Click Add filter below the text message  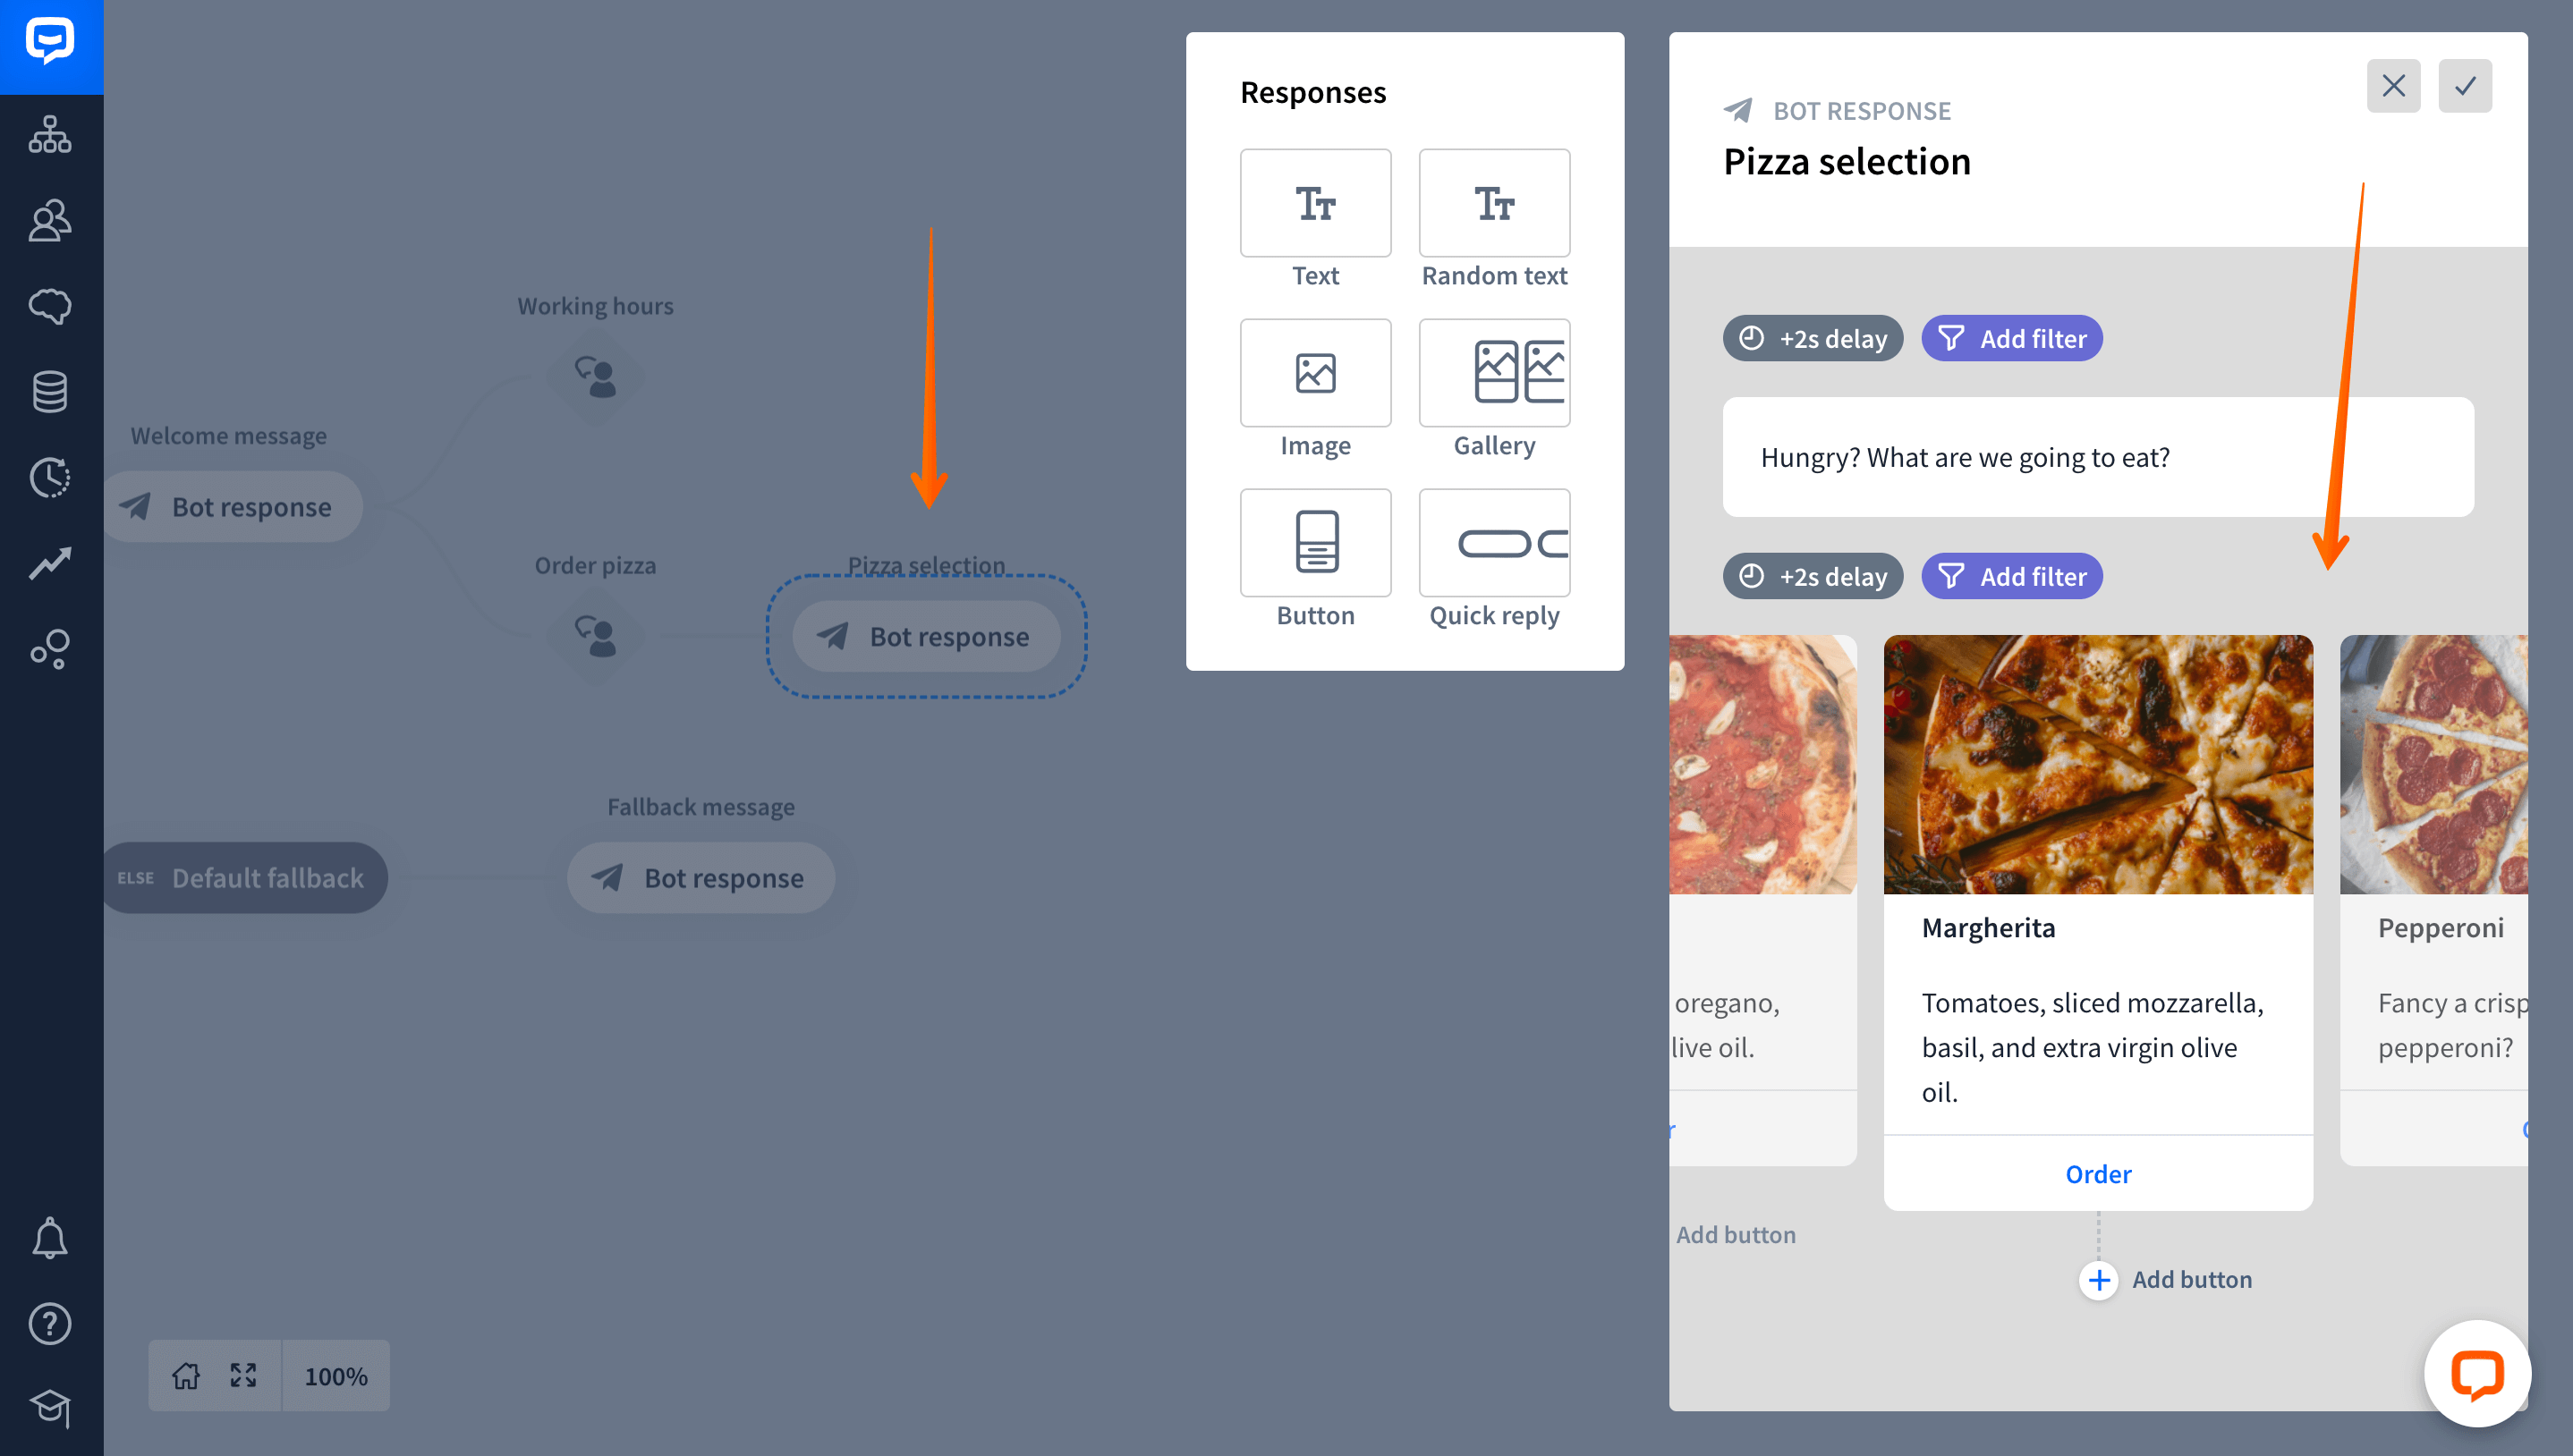[2012, 577]
